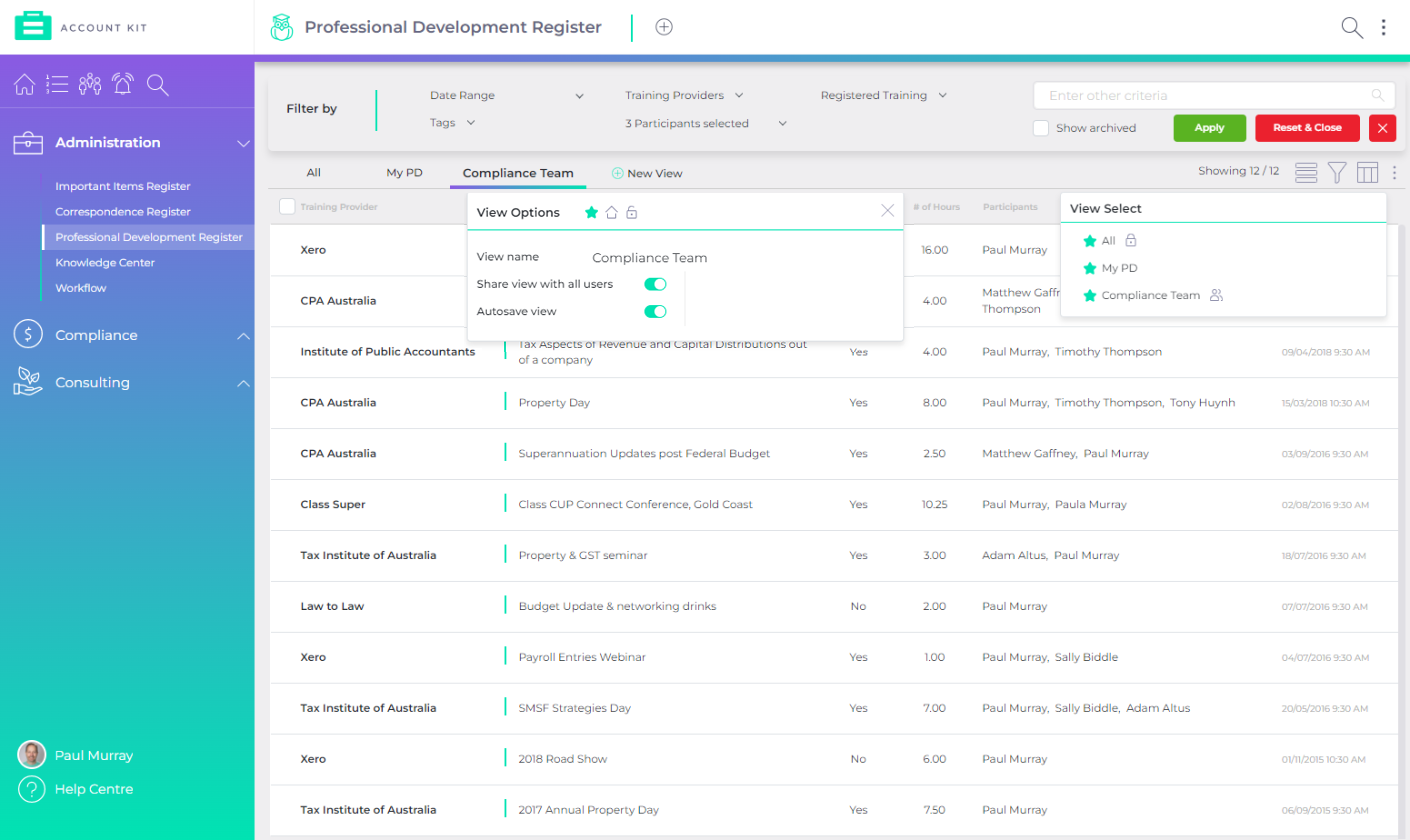The image size is (1410, 840).
Task: Click the sidebar search magnifier icon
Action: point(157,84)
